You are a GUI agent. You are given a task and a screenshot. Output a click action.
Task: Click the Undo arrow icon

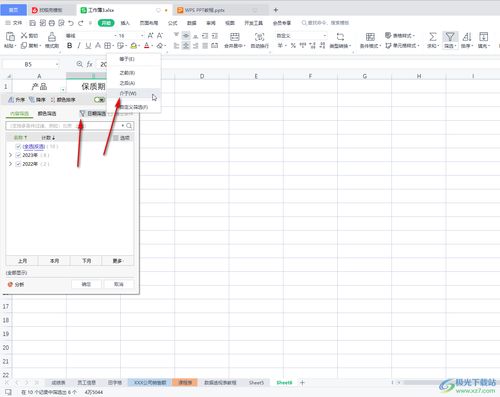[71, 23]
